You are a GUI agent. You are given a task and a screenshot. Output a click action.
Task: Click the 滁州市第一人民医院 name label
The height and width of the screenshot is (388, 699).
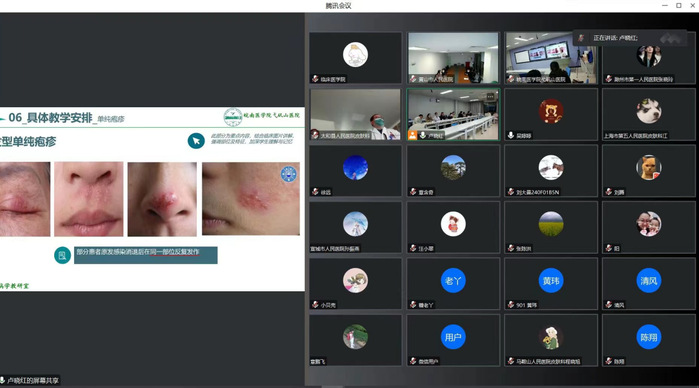(643, 79)
